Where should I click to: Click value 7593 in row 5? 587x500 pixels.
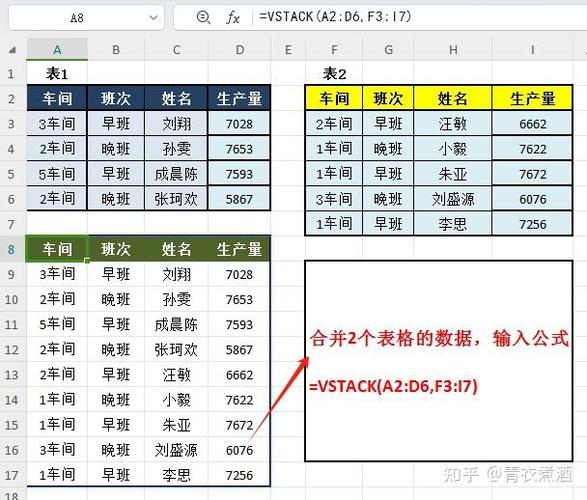239,174
